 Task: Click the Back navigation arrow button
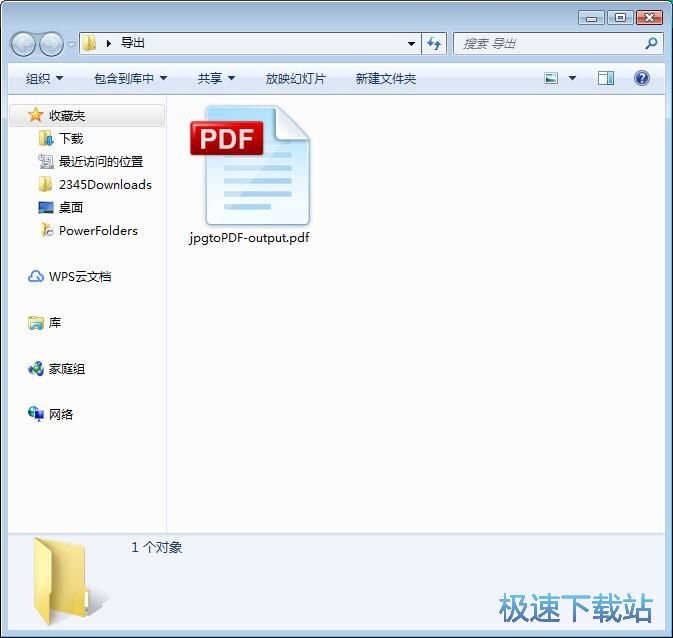point(23,44)
